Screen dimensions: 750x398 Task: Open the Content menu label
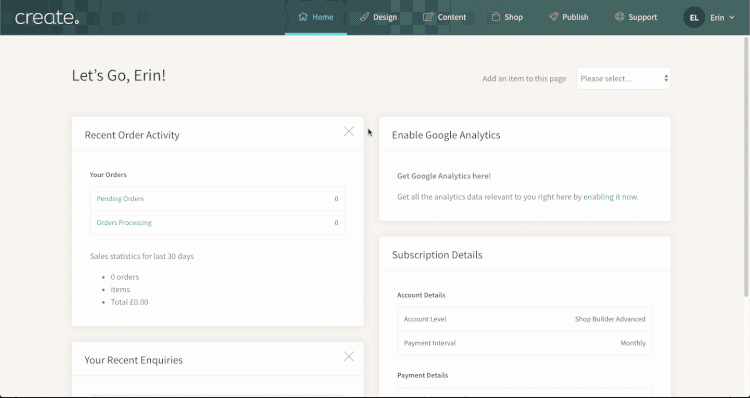452,17
